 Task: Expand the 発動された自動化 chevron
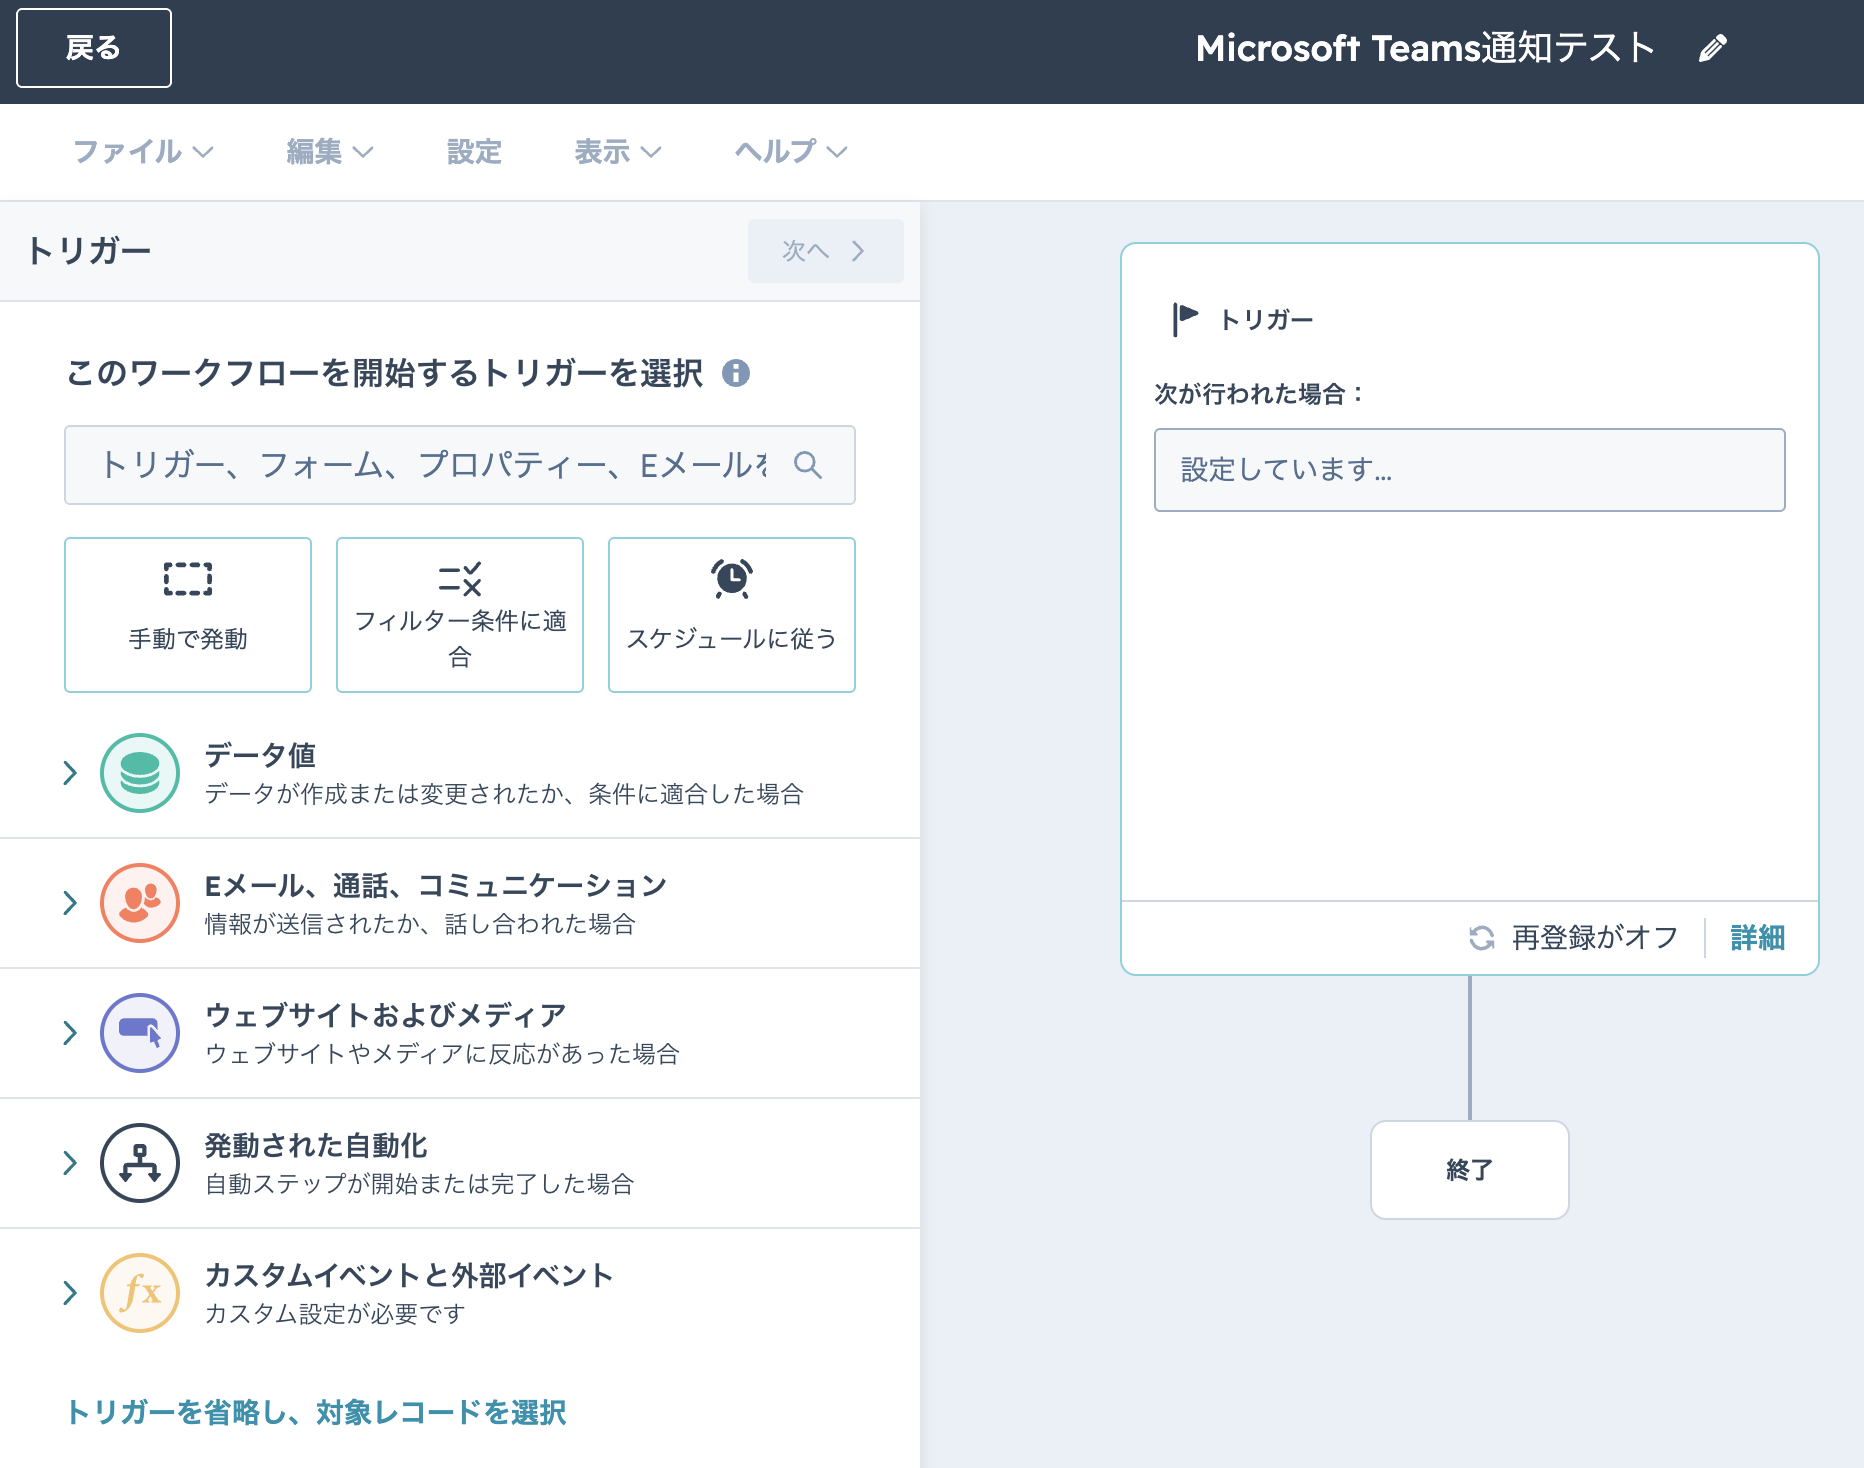tap(70, 1163)
